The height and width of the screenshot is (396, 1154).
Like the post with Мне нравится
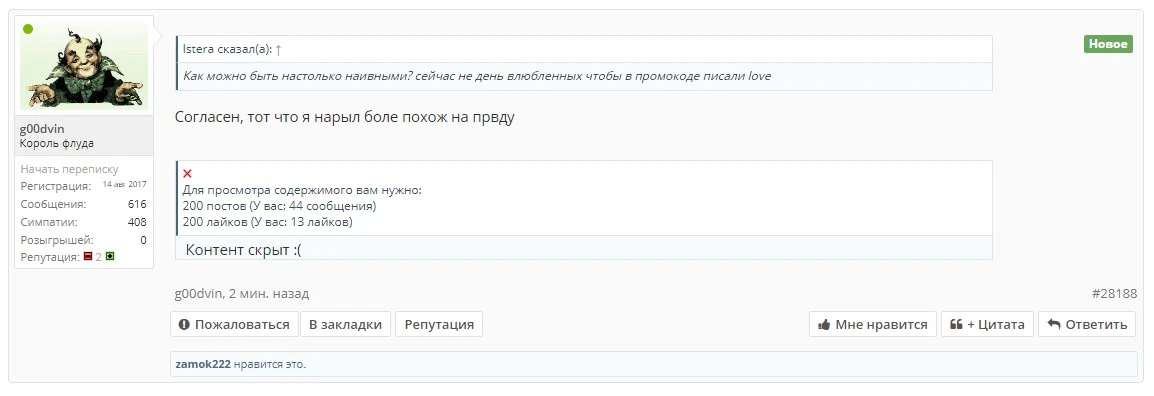(873, 325)
